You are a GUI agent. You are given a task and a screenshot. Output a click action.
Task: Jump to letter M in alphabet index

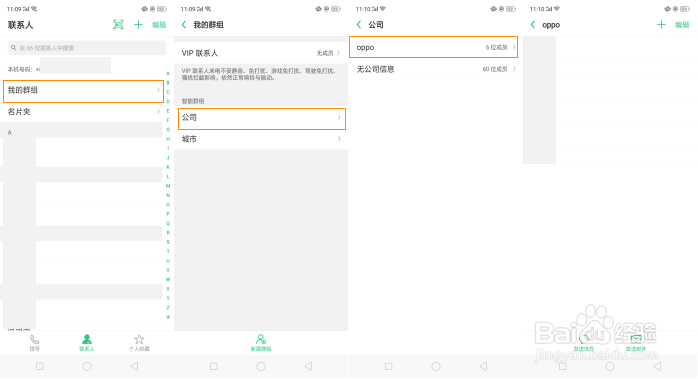(x=168, y=186)
